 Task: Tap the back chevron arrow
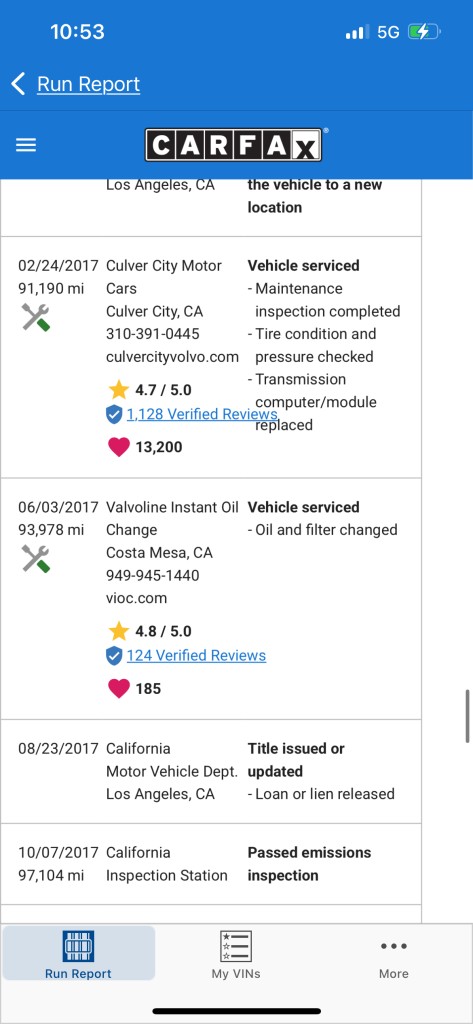pyautogui.click(x=18, y=84)
